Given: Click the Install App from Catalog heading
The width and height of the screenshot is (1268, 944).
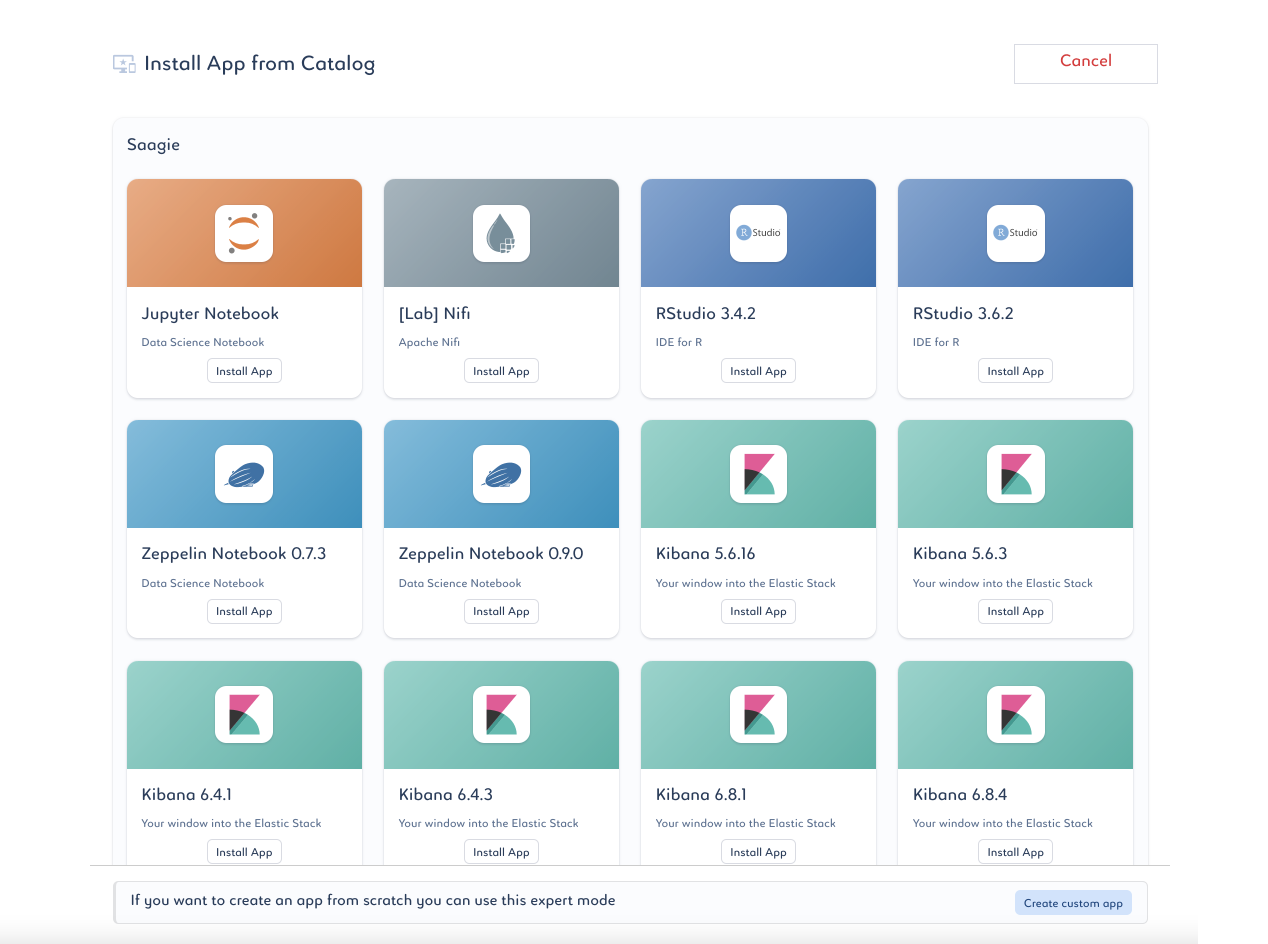Looking at the screenshot, I should click(260, 64).
